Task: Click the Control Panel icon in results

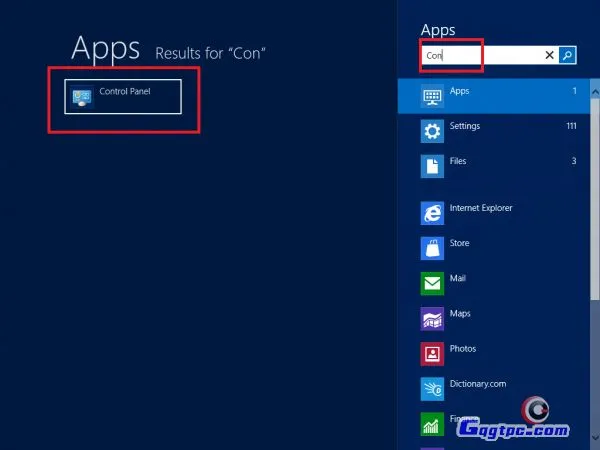Action: 82,97
